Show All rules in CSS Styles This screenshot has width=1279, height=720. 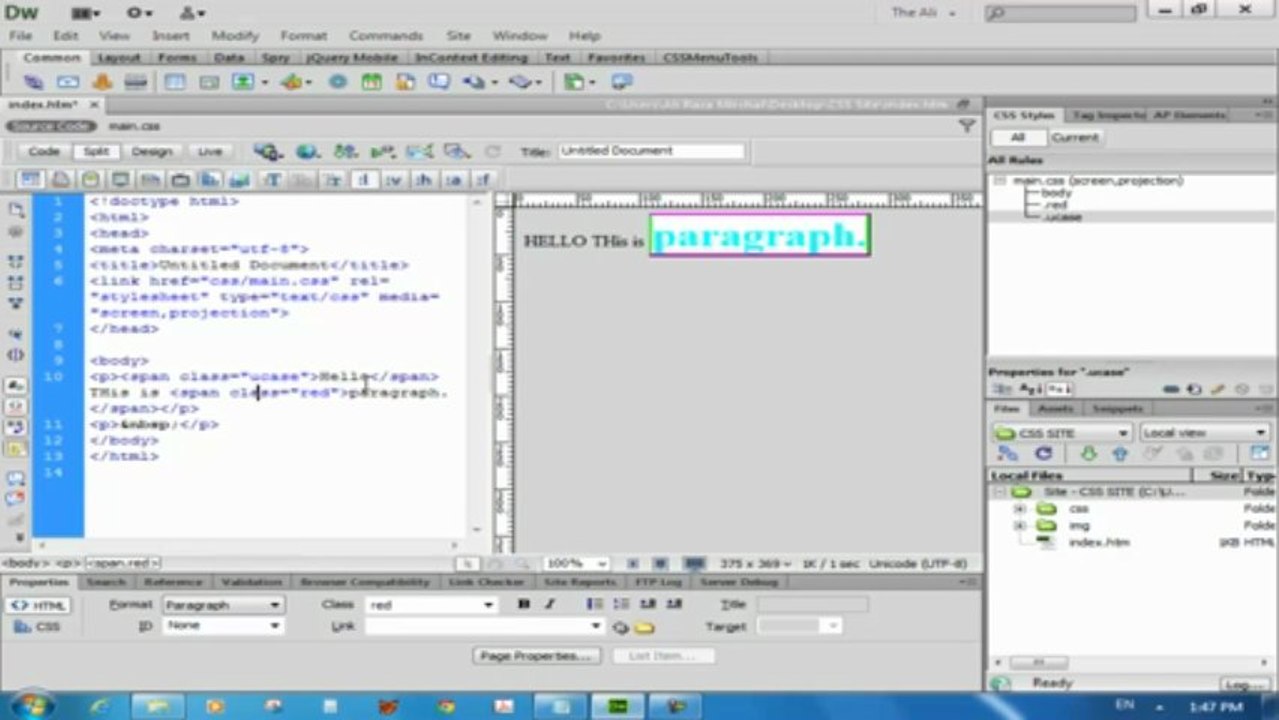tap(1017, 138)
